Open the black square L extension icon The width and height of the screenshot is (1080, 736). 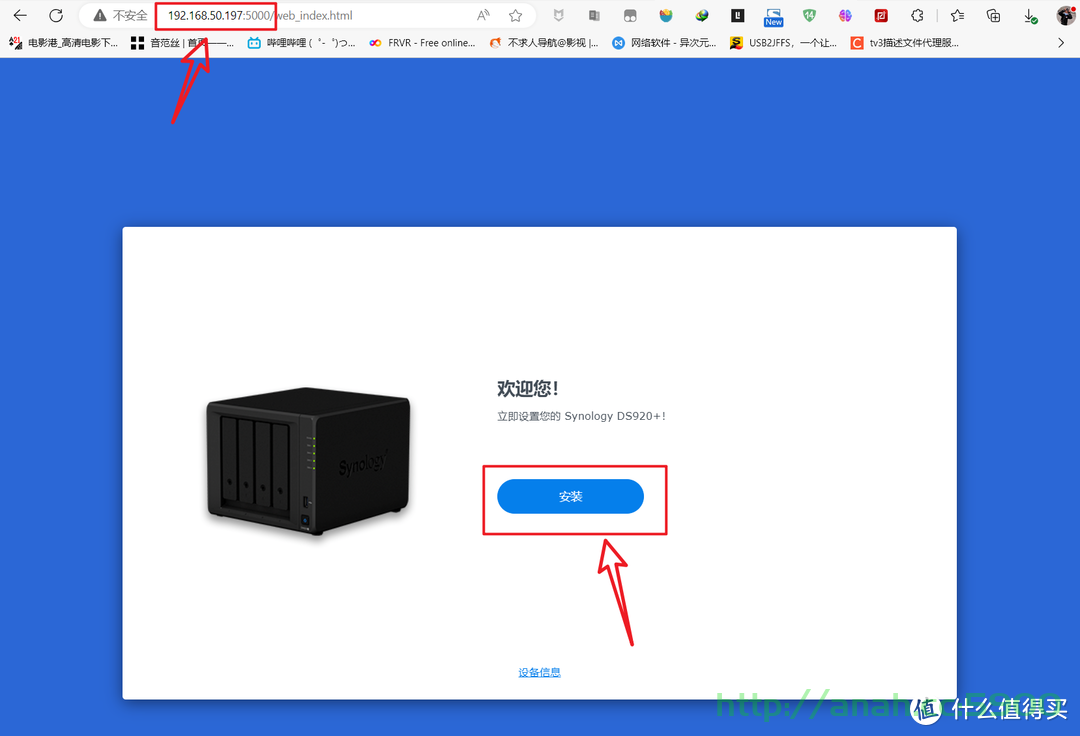(738, 15)
